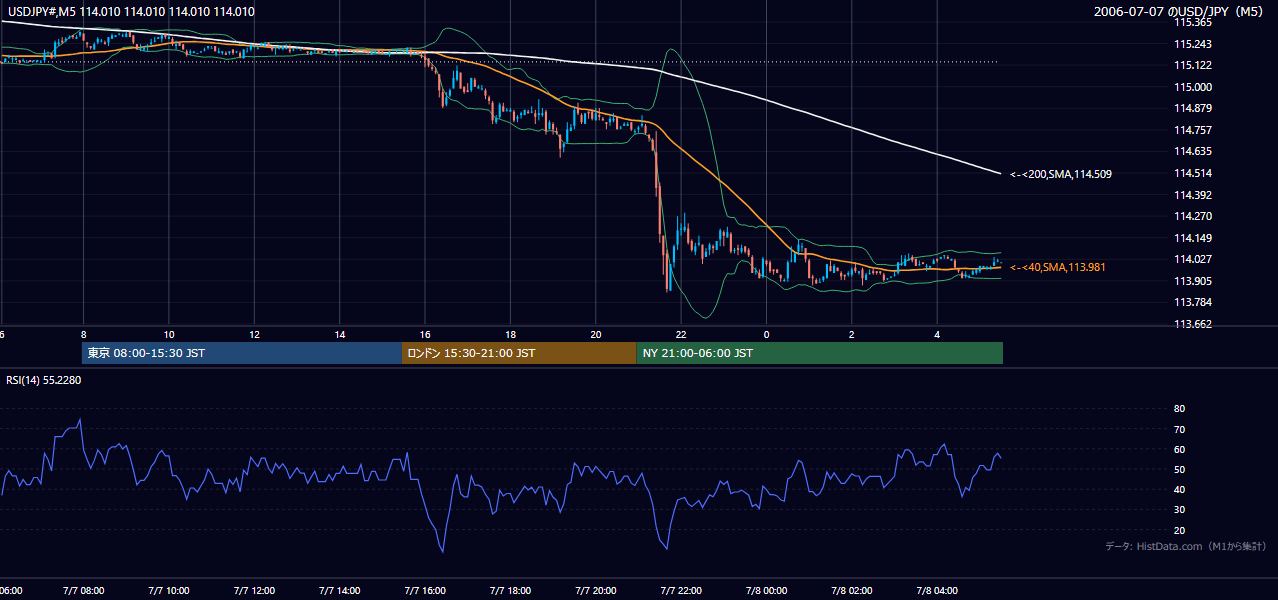The image size is (1278, 600).
Task: Click RSI scale value 30
Action: click(1180, 510)
